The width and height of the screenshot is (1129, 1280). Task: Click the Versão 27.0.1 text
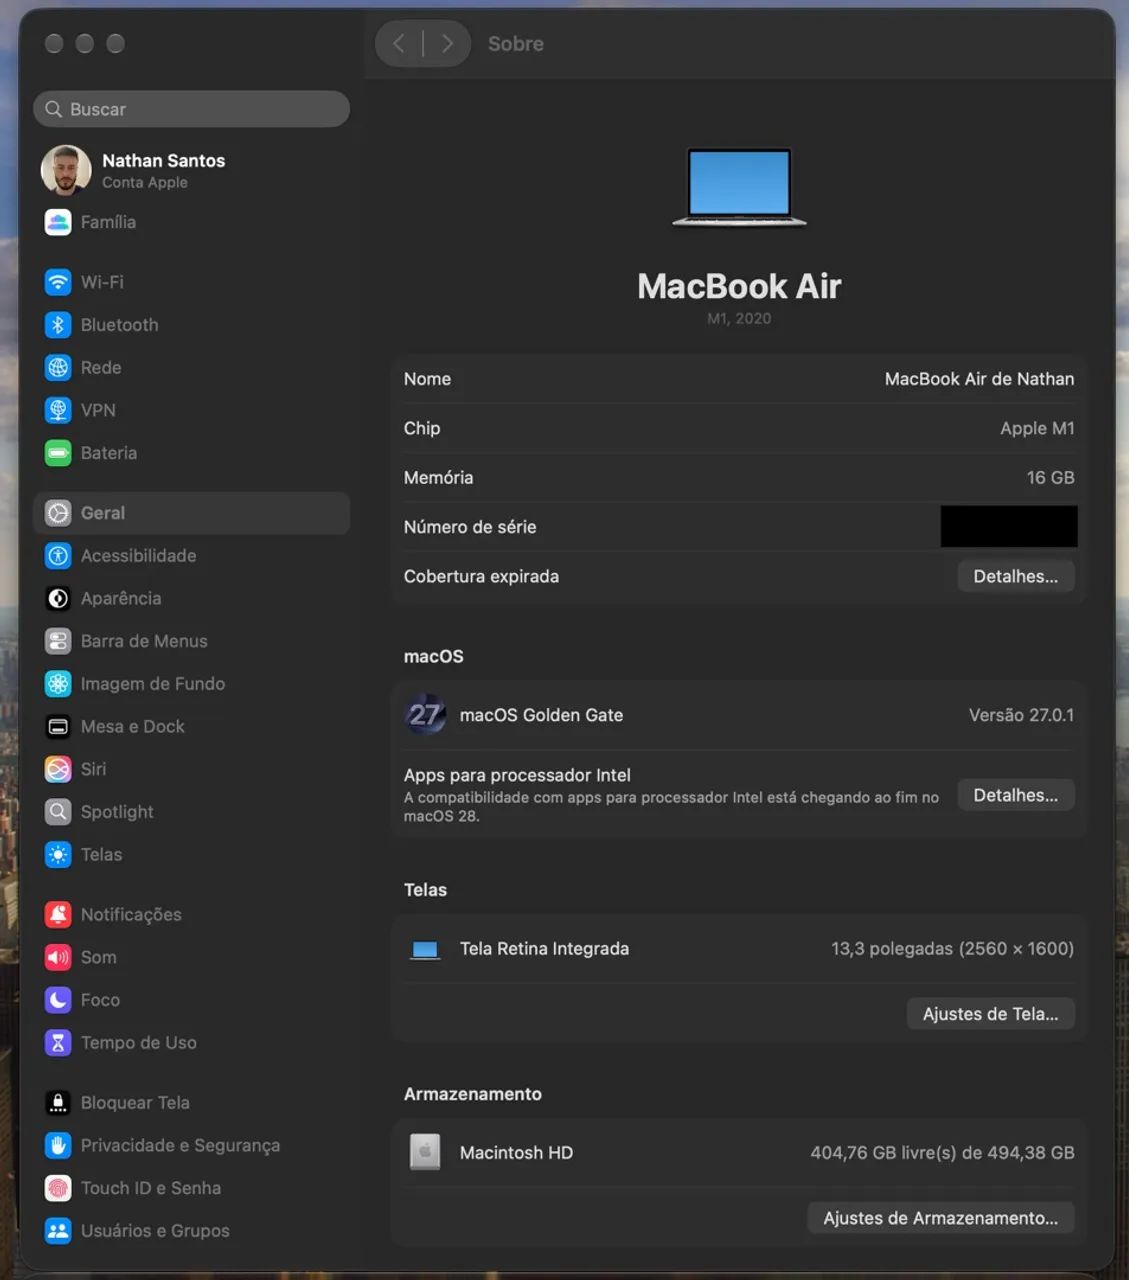1021,715
